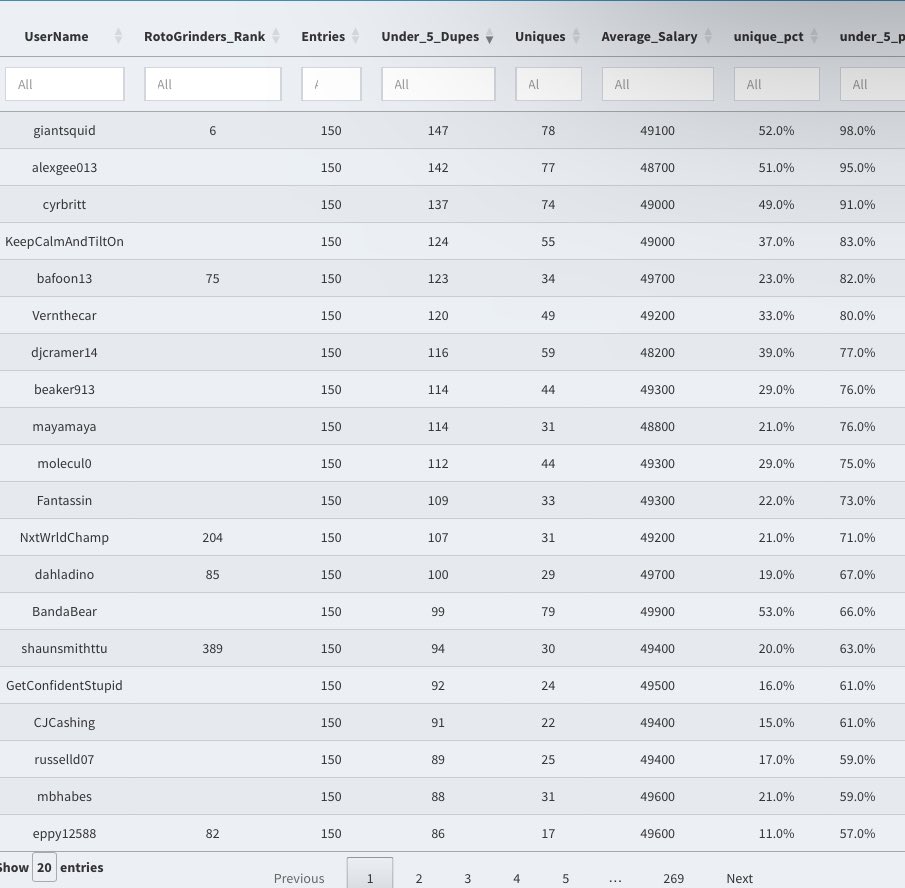Click 53.0% unique_pct in BandaBear row
Image resolution: width=905 pixels, height=888 pixels.
[x=776, y=611]
